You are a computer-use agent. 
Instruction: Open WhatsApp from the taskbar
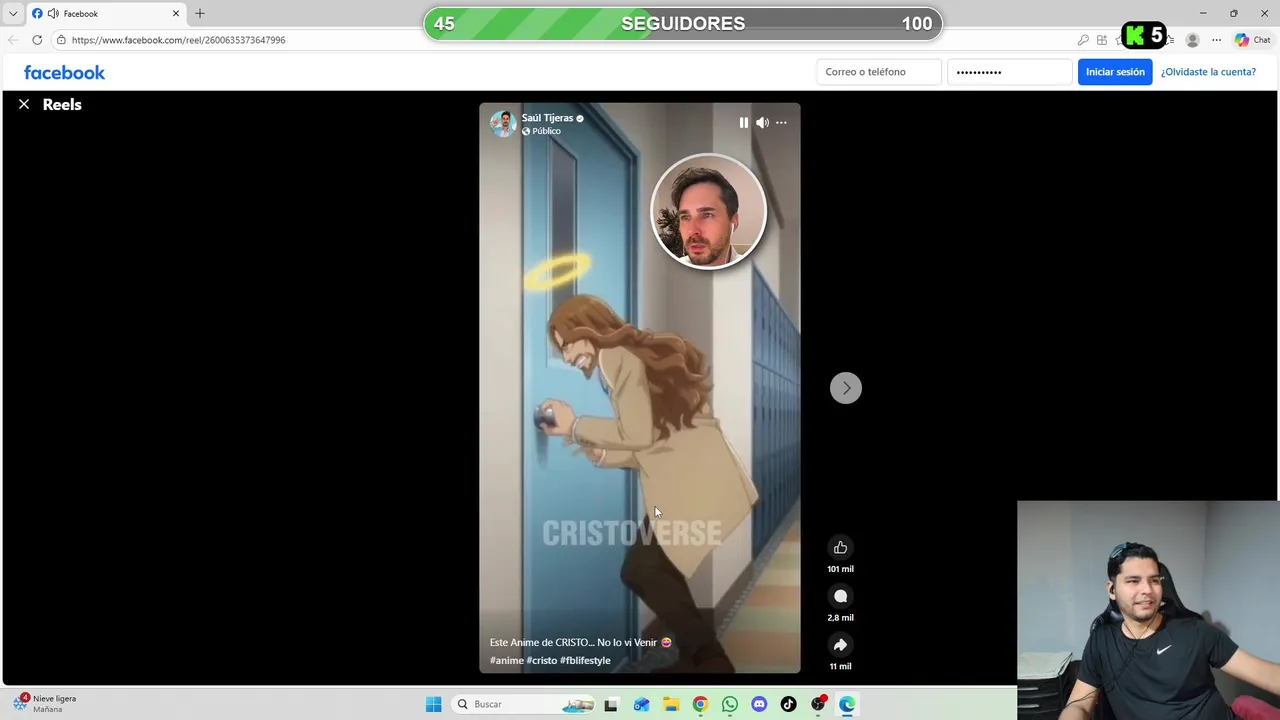click(x=730, y=704)
